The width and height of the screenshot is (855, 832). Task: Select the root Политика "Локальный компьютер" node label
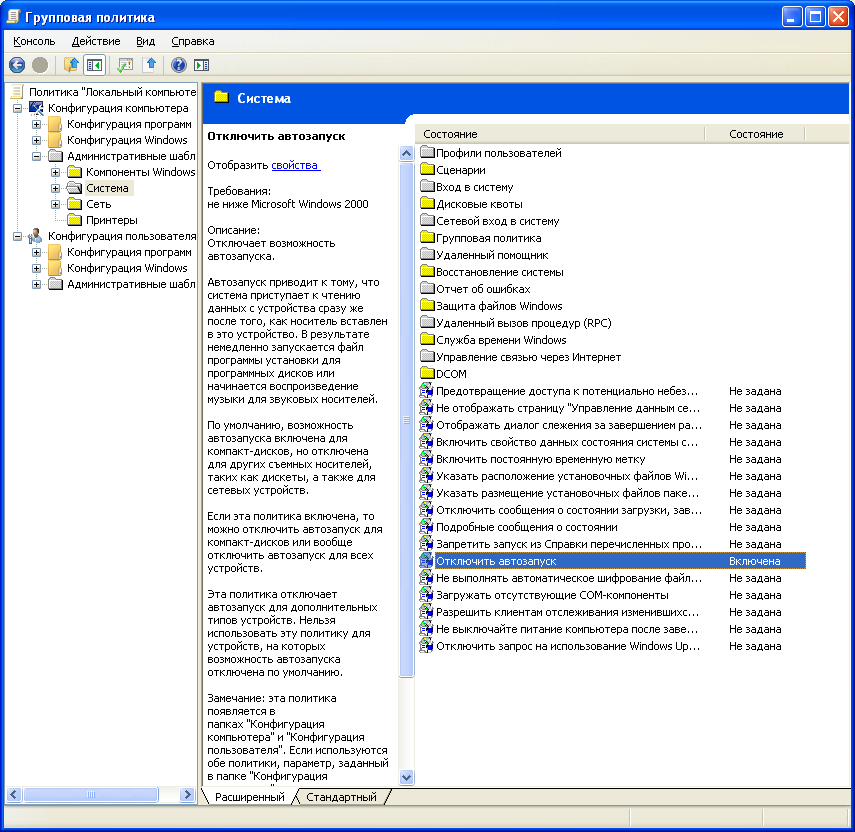tap(112, 92)
